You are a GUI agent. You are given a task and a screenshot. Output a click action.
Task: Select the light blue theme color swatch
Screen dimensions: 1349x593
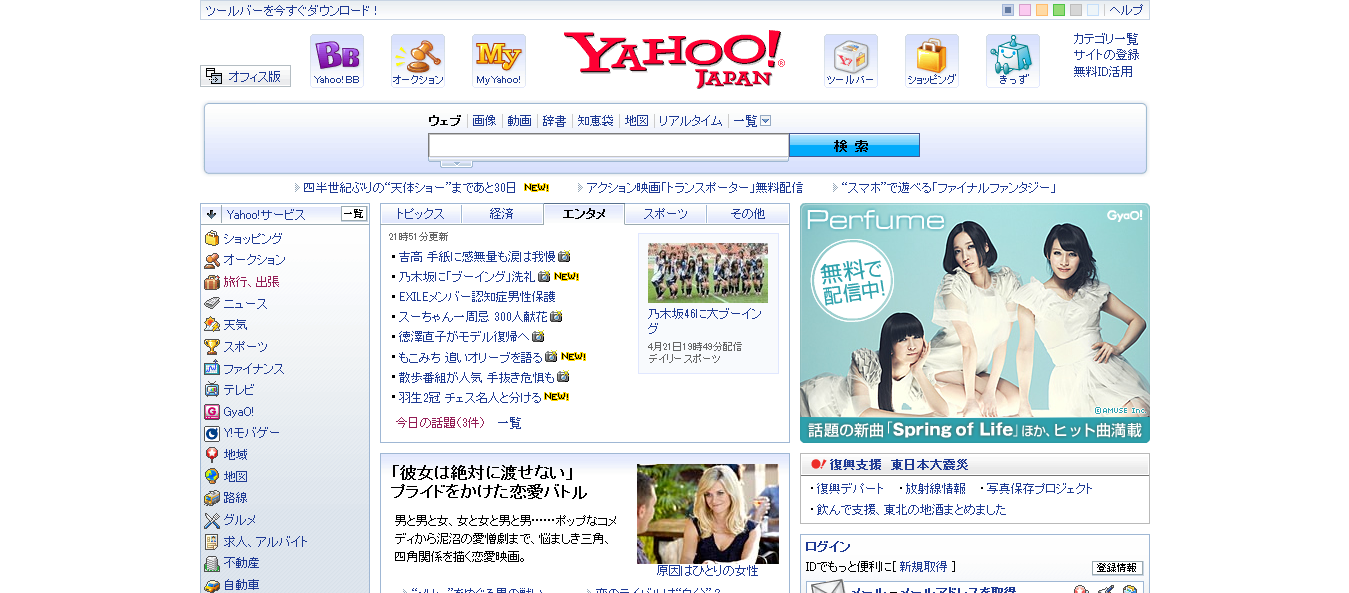[x=1093, y=10]
